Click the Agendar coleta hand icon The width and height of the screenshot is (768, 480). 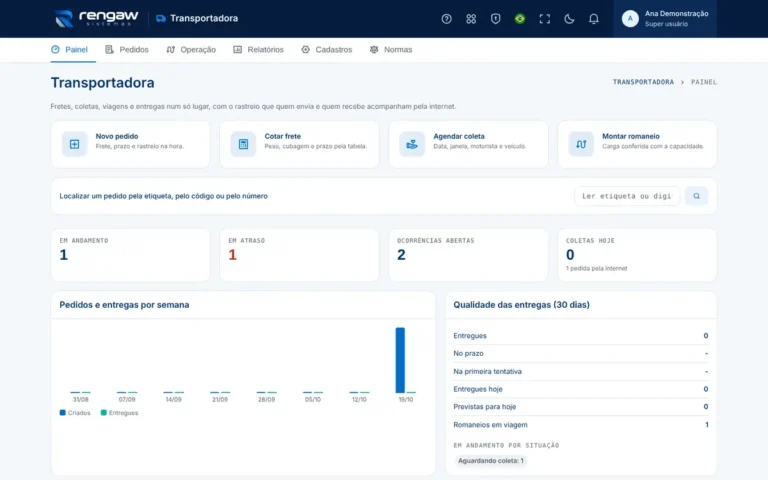point(412,144)
